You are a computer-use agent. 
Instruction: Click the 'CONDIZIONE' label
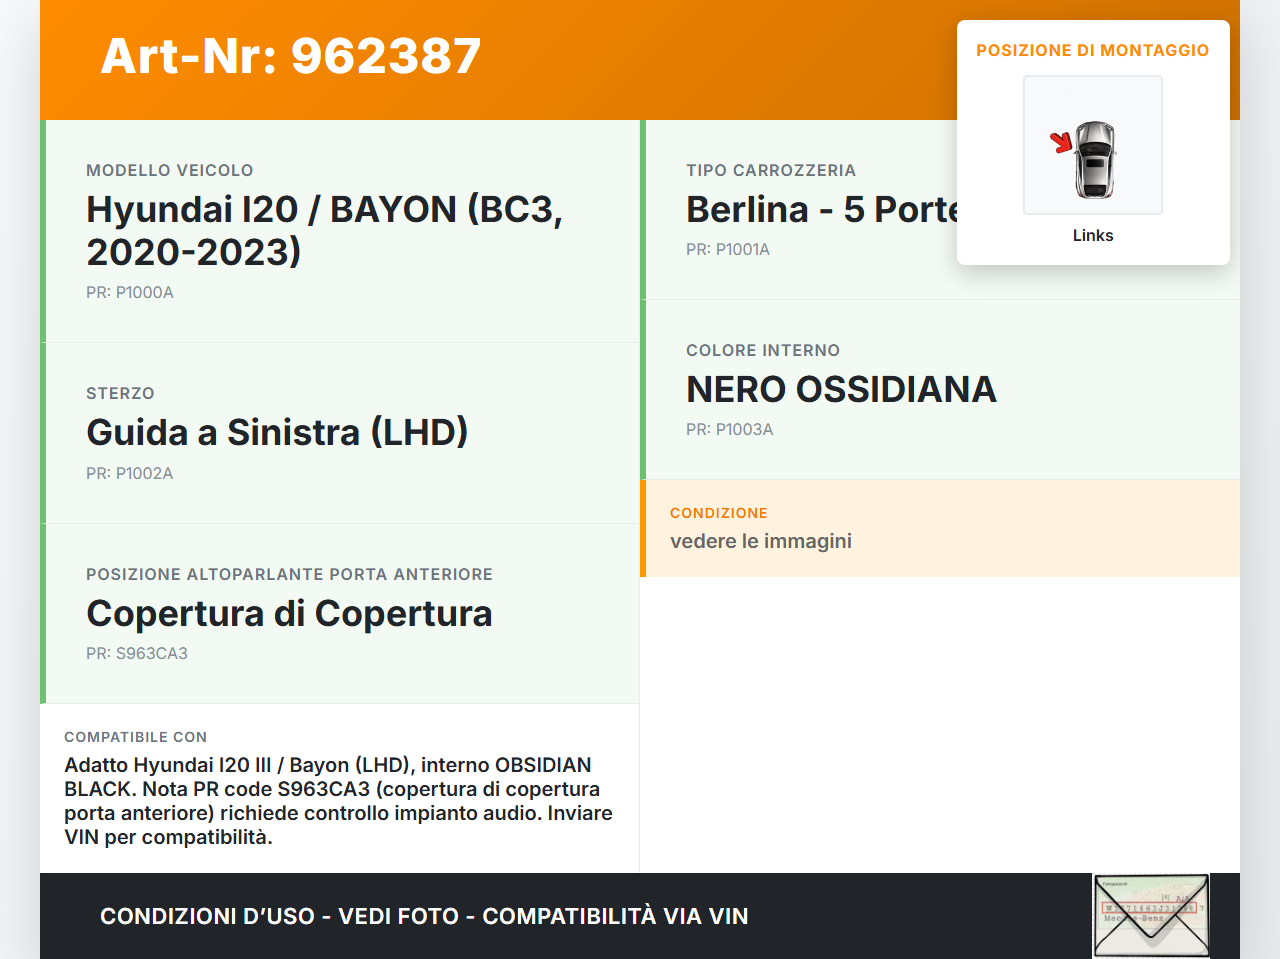pyautogui.click(x=719, y=513)
